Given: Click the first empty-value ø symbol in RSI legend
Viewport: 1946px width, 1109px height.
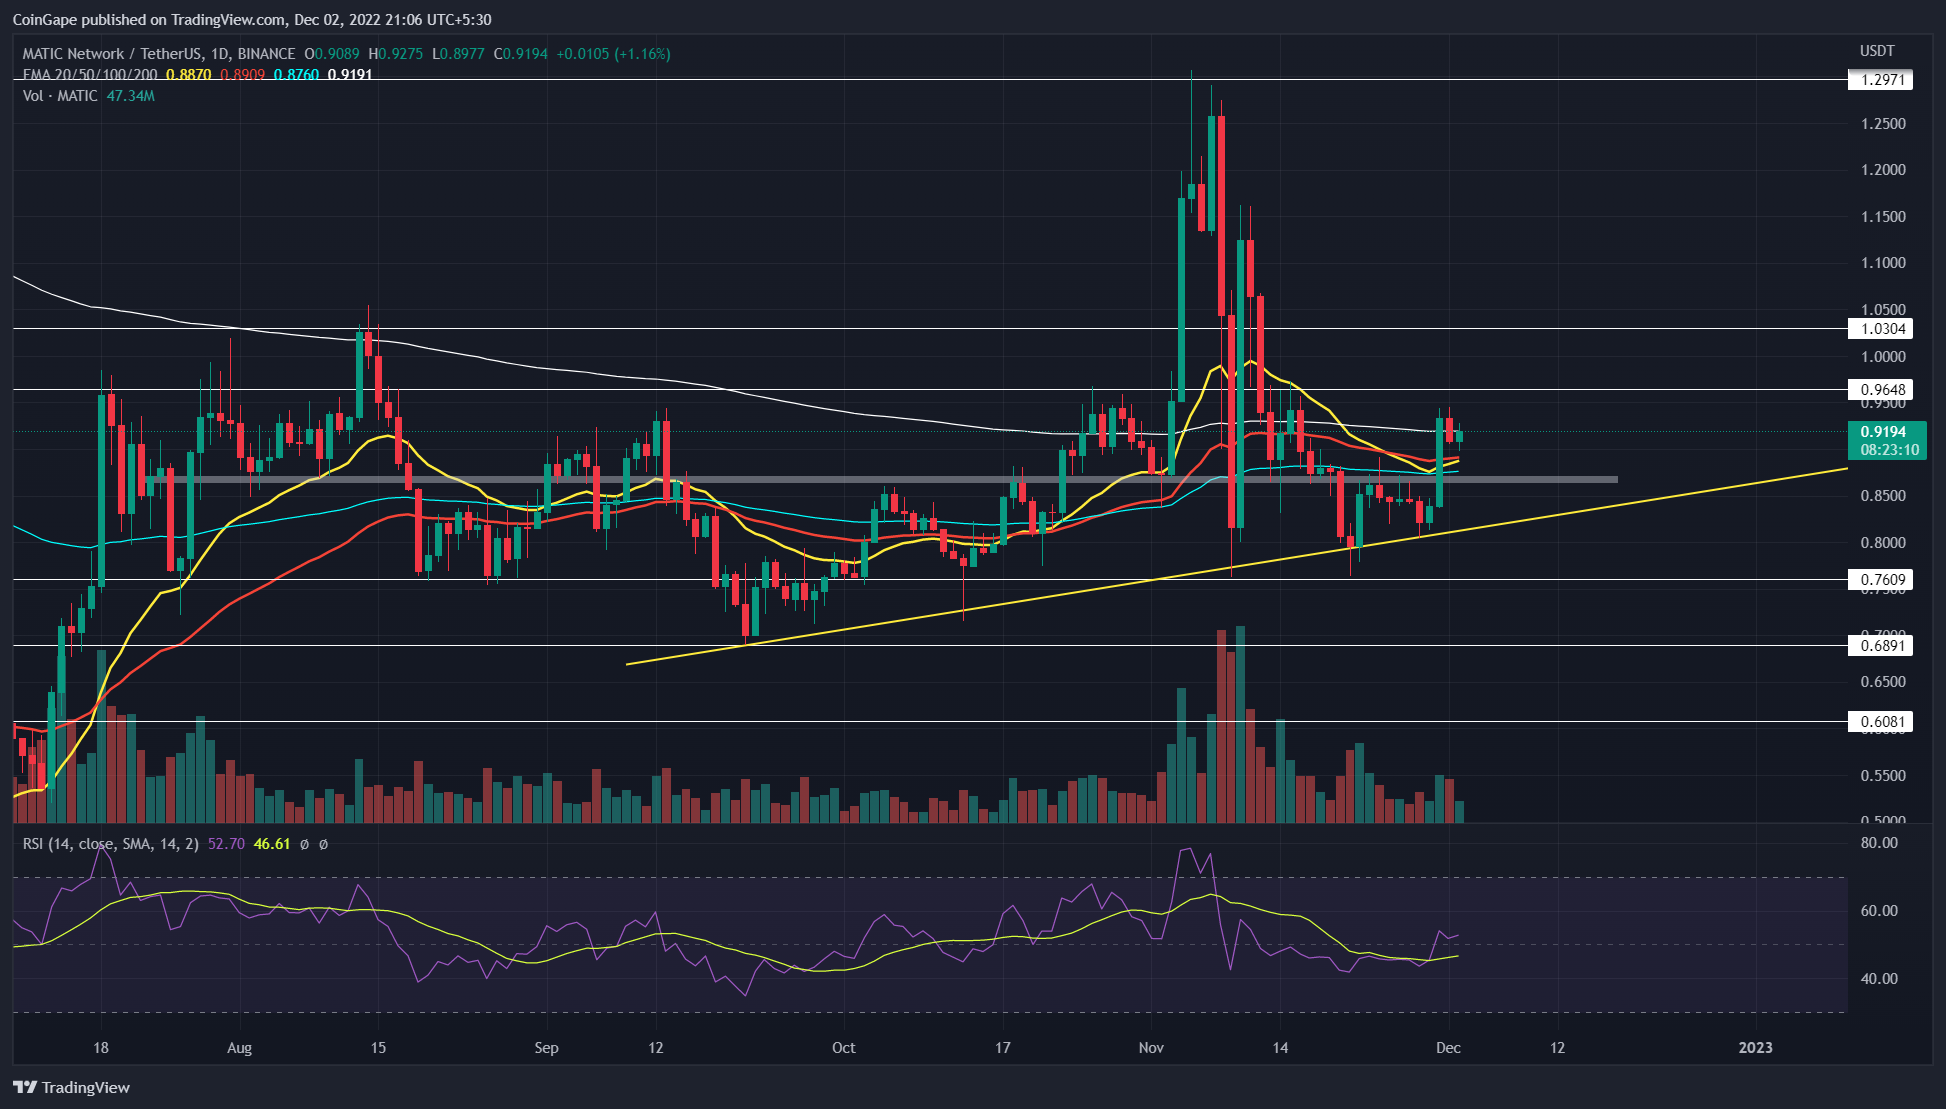Looking at the screenshot, I should [304, 844].
